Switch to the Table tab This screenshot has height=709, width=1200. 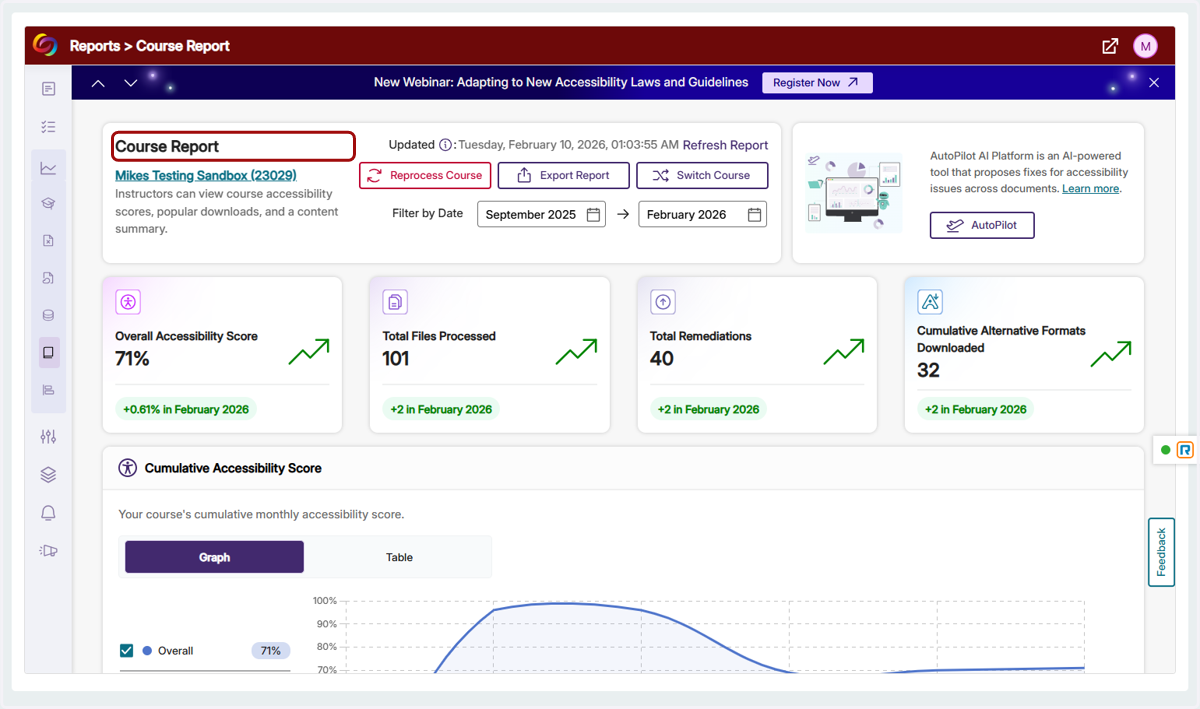(x=399, y=557)
